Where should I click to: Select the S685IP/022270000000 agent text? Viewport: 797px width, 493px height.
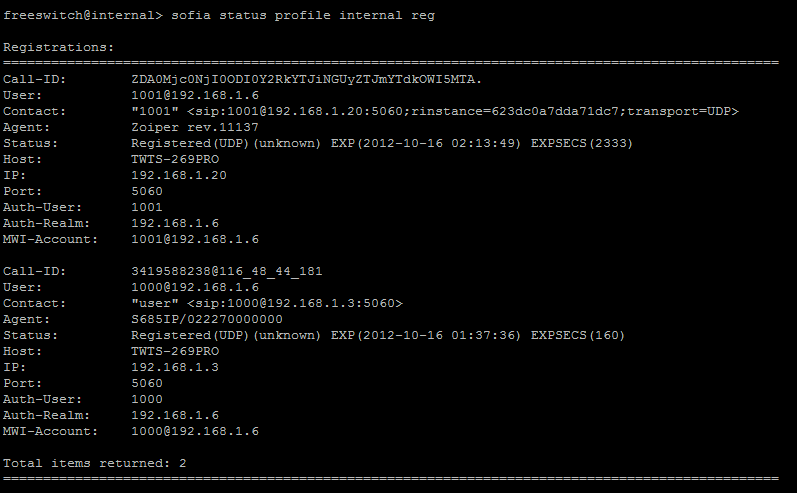point(207,319)
